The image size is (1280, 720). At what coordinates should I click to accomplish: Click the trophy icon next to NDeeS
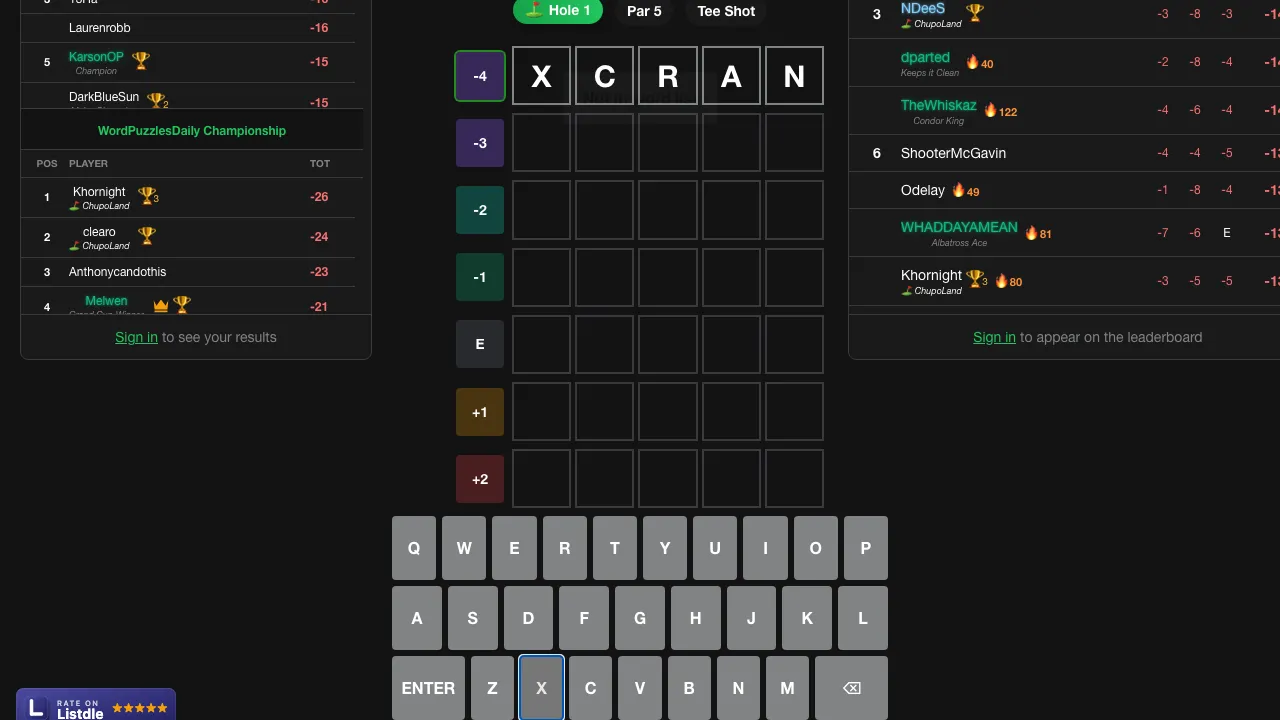[975, 13]
